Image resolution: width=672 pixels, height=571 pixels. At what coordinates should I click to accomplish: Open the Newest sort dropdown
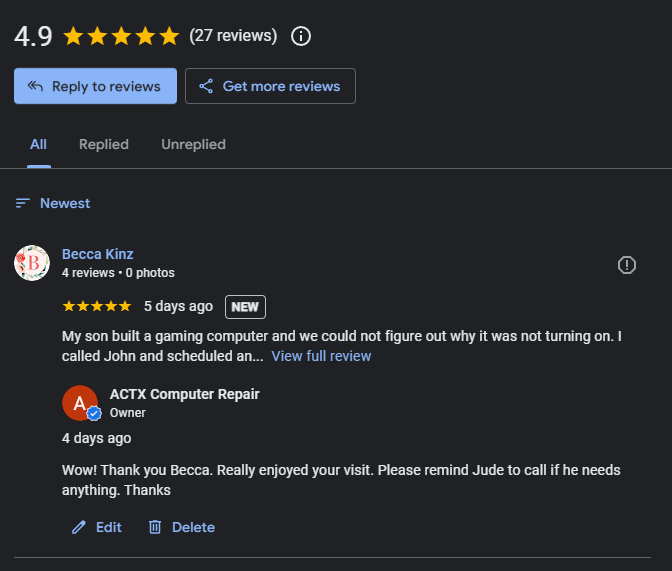click(53, 203)
